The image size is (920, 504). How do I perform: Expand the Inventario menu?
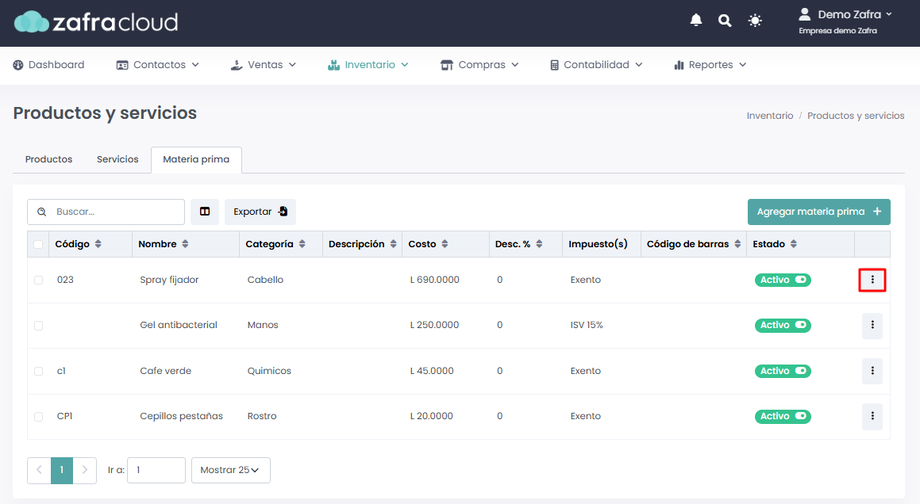pyautogui.click(x=368, y=65)
